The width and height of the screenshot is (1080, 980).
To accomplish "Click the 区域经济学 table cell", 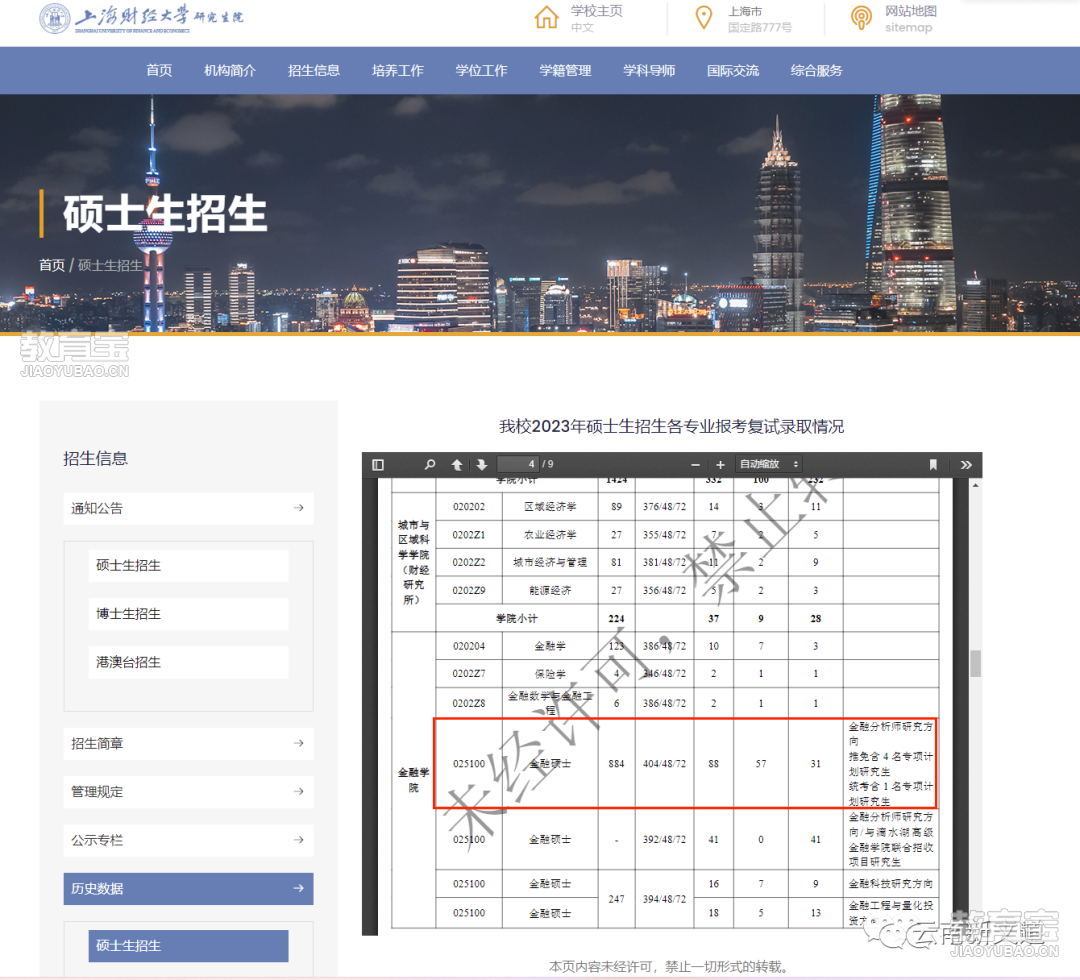I will (x=550, y=507).
